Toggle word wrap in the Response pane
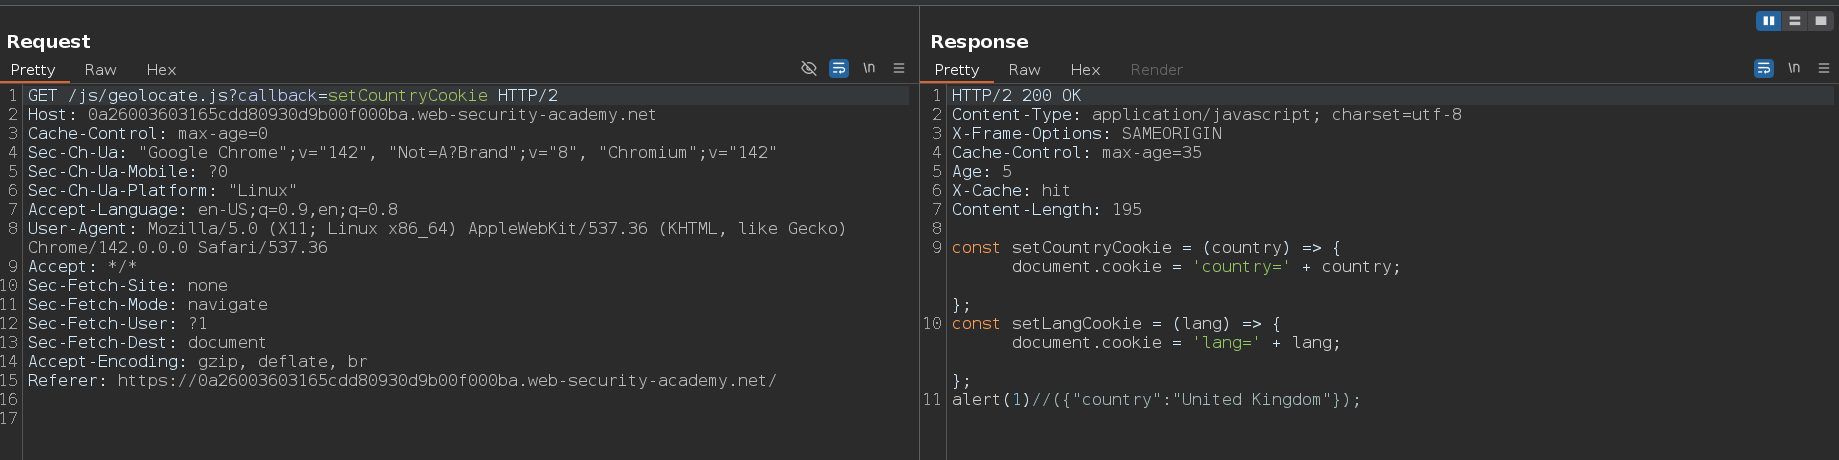Screen dimensions: 1839x460 tap(1764, 68)
